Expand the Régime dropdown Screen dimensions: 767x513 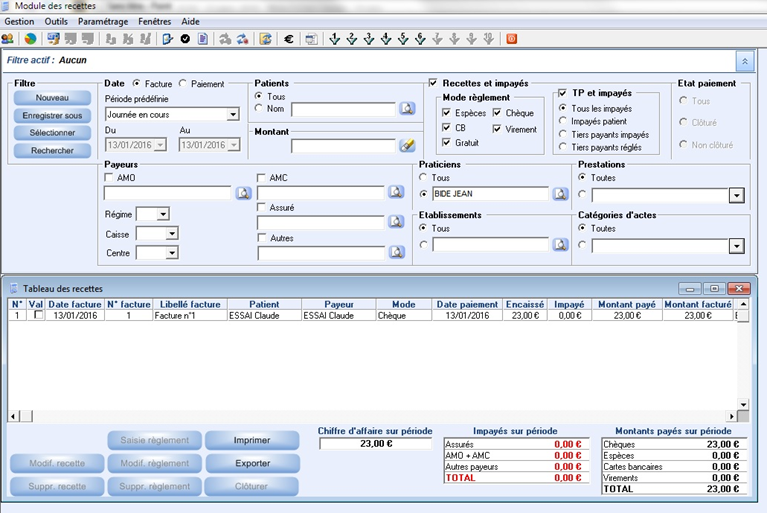[x=163, y=214]
